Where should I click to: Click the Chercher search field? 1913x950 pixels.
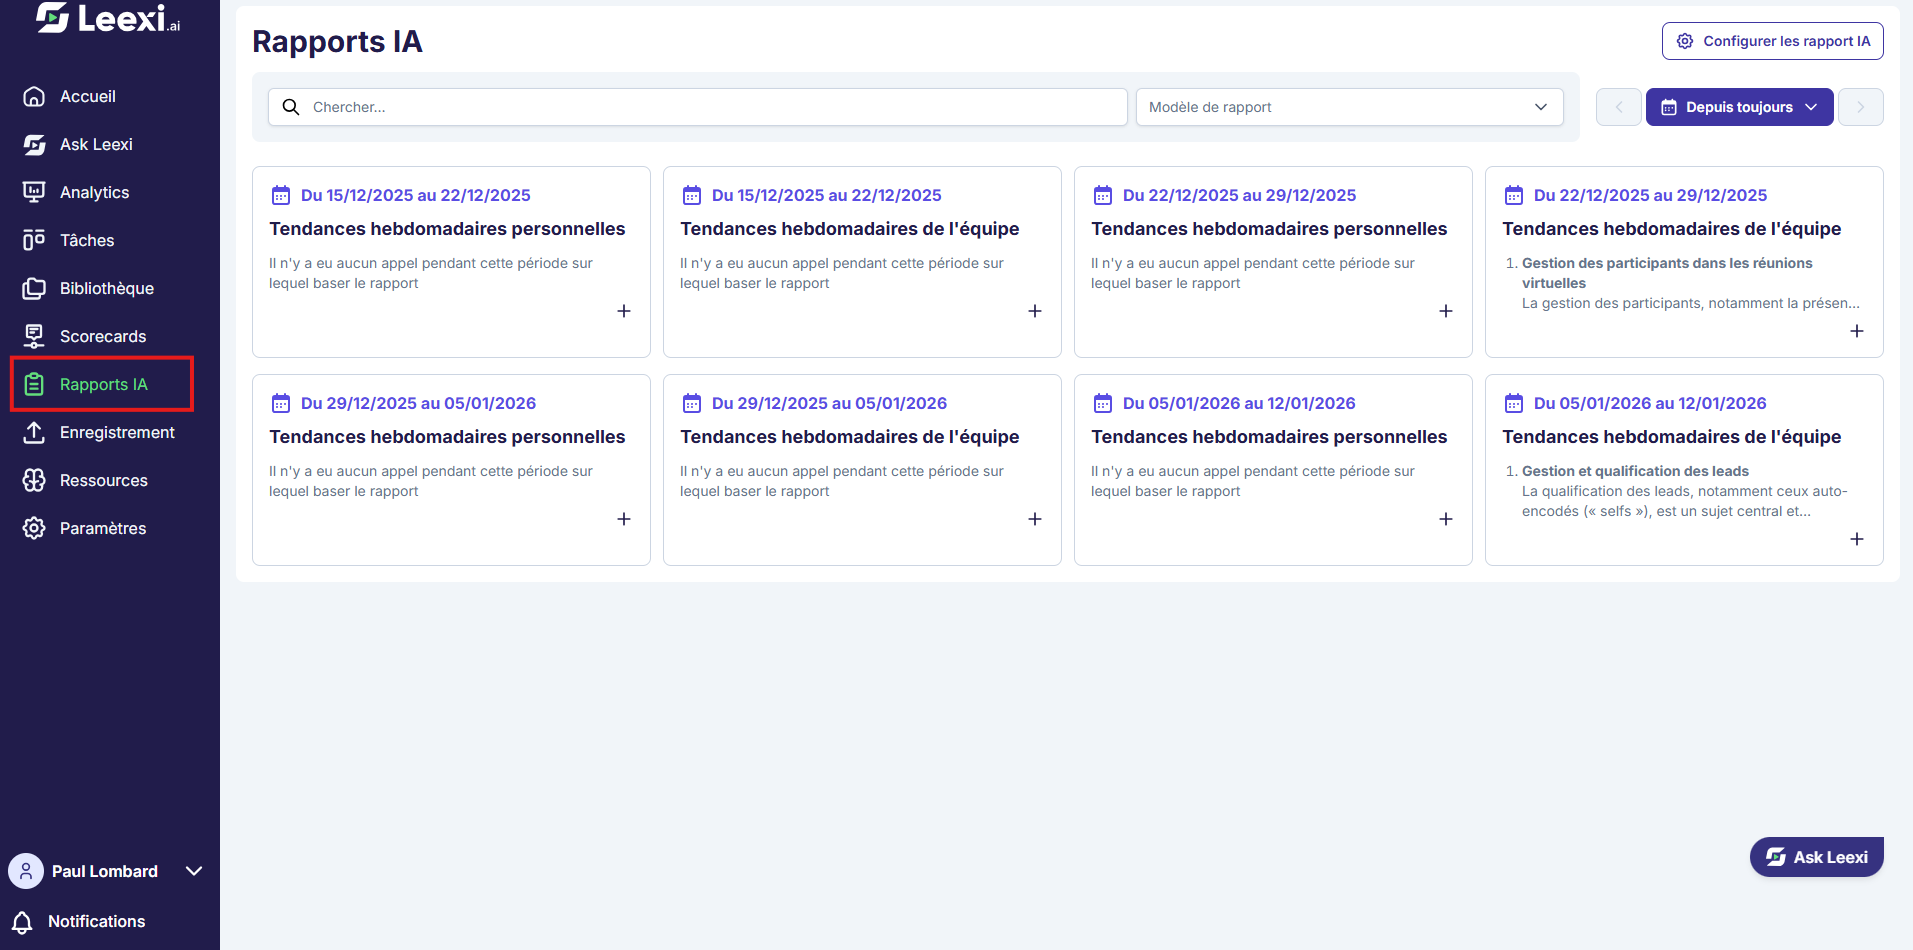click(698, 107)
